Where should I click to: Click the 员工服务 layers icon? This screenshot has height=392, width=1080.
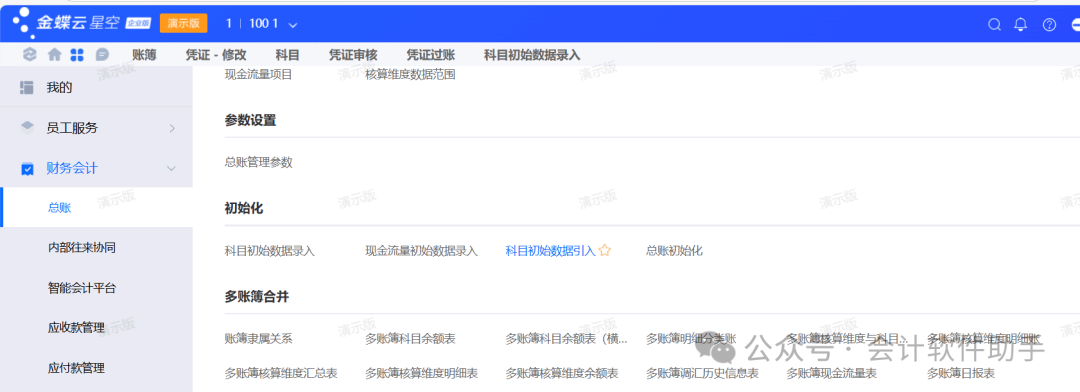click(x=27, y=127)
